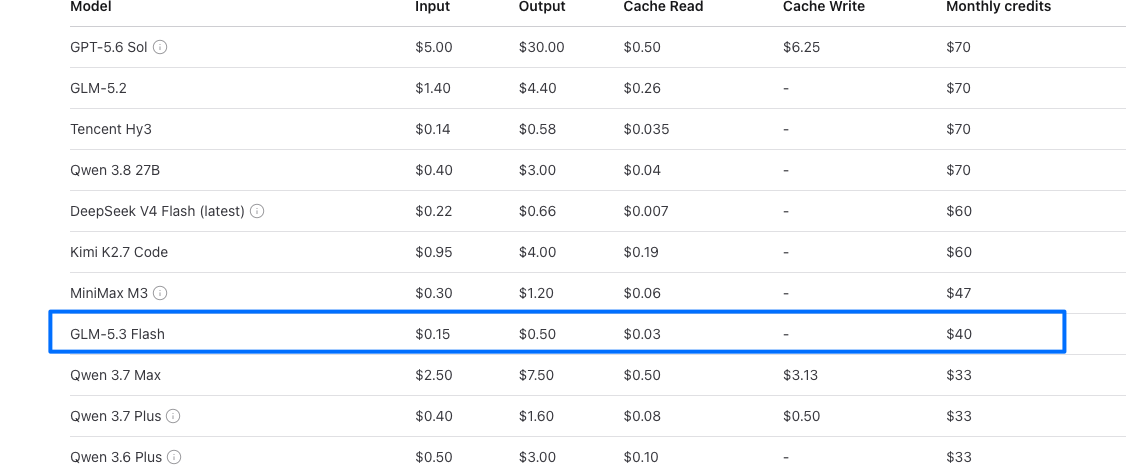Click the $6.25 cache write price
Screen dimensions: 1142x467
tap(801, 47)
